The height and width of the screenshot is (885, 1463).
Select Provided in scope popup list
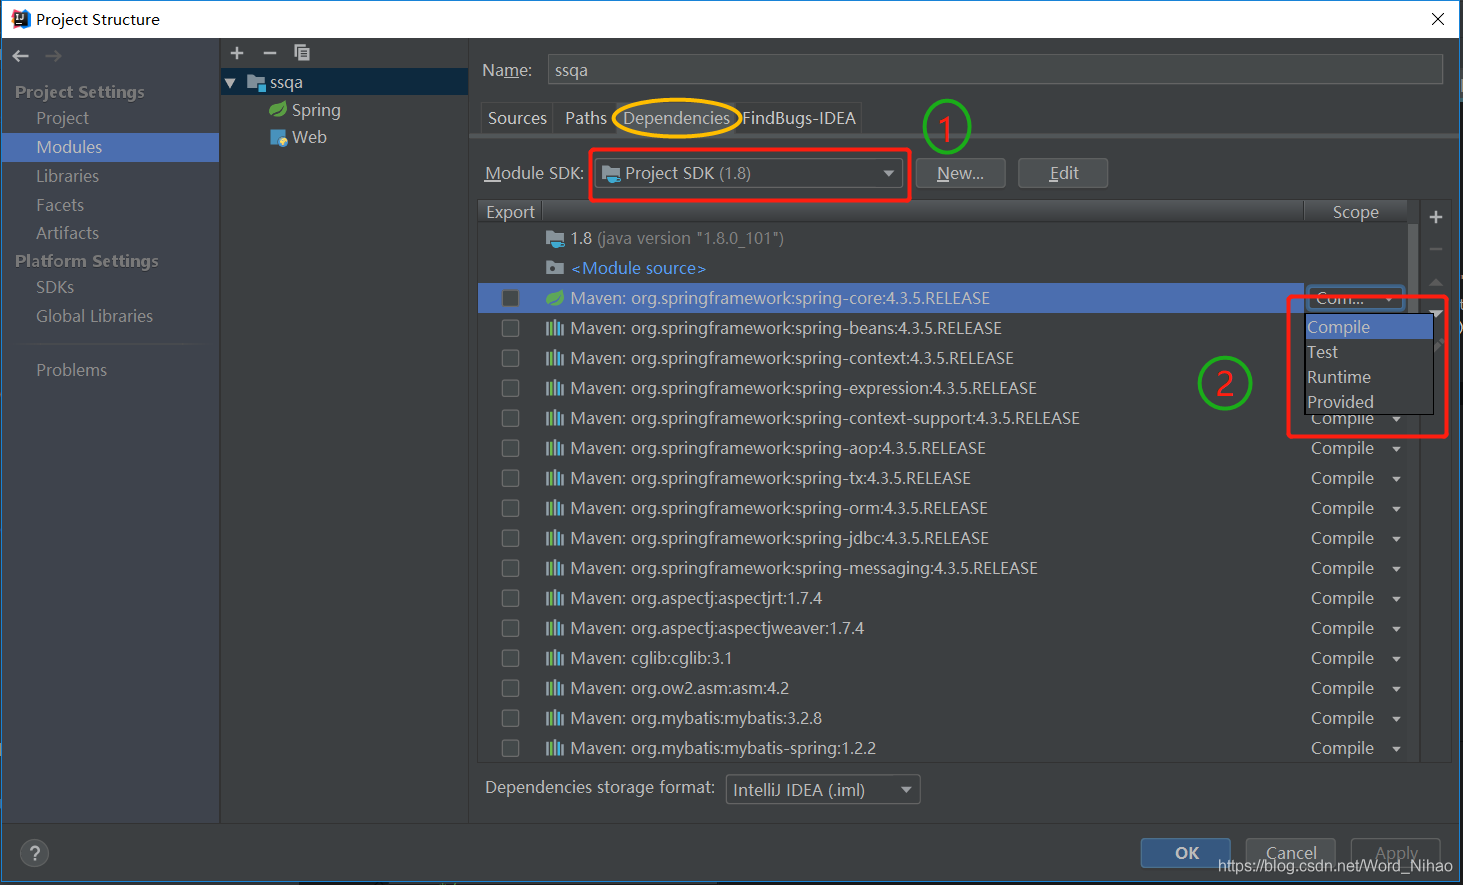1369,402
